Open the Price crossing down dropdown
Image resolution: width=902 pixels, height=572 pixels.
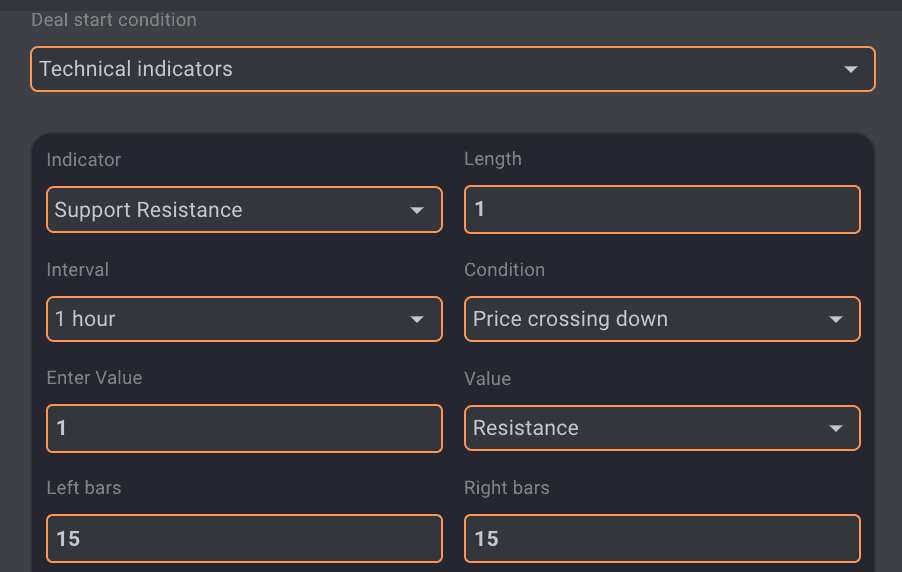[648, 319]
